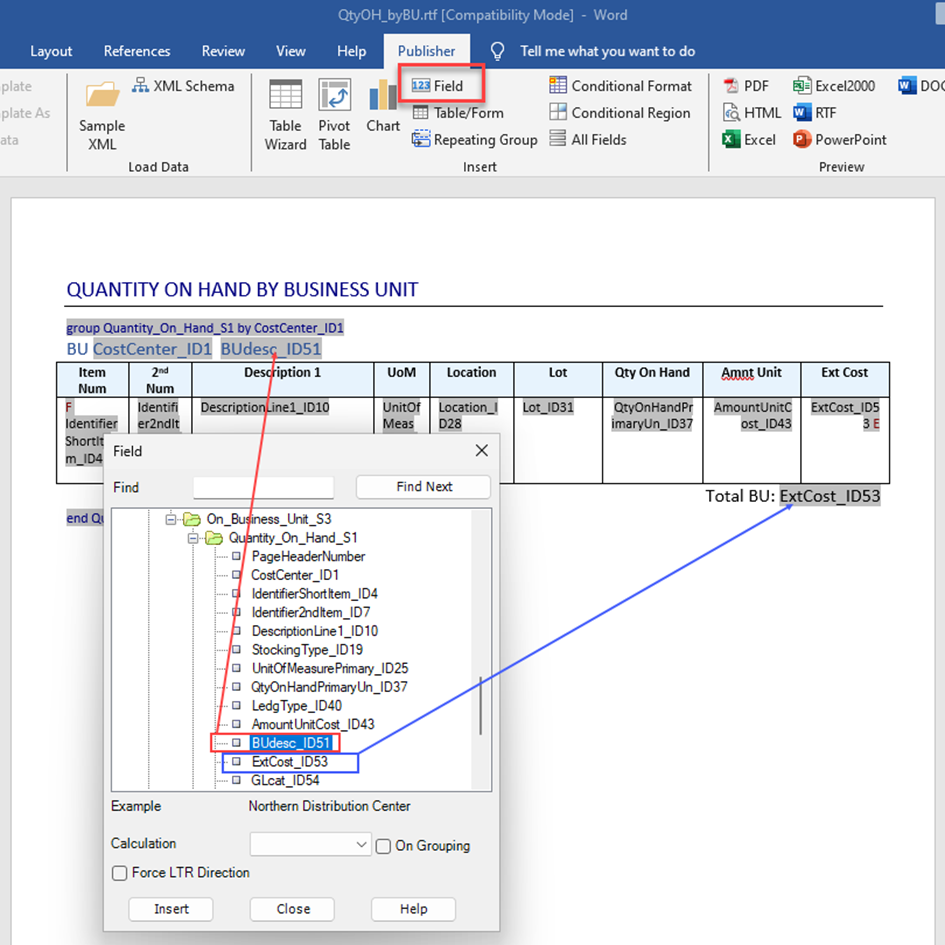The width and height of the screenshot is (945, 945).
Task: Click the Find Next button
Action: point(424,487)
